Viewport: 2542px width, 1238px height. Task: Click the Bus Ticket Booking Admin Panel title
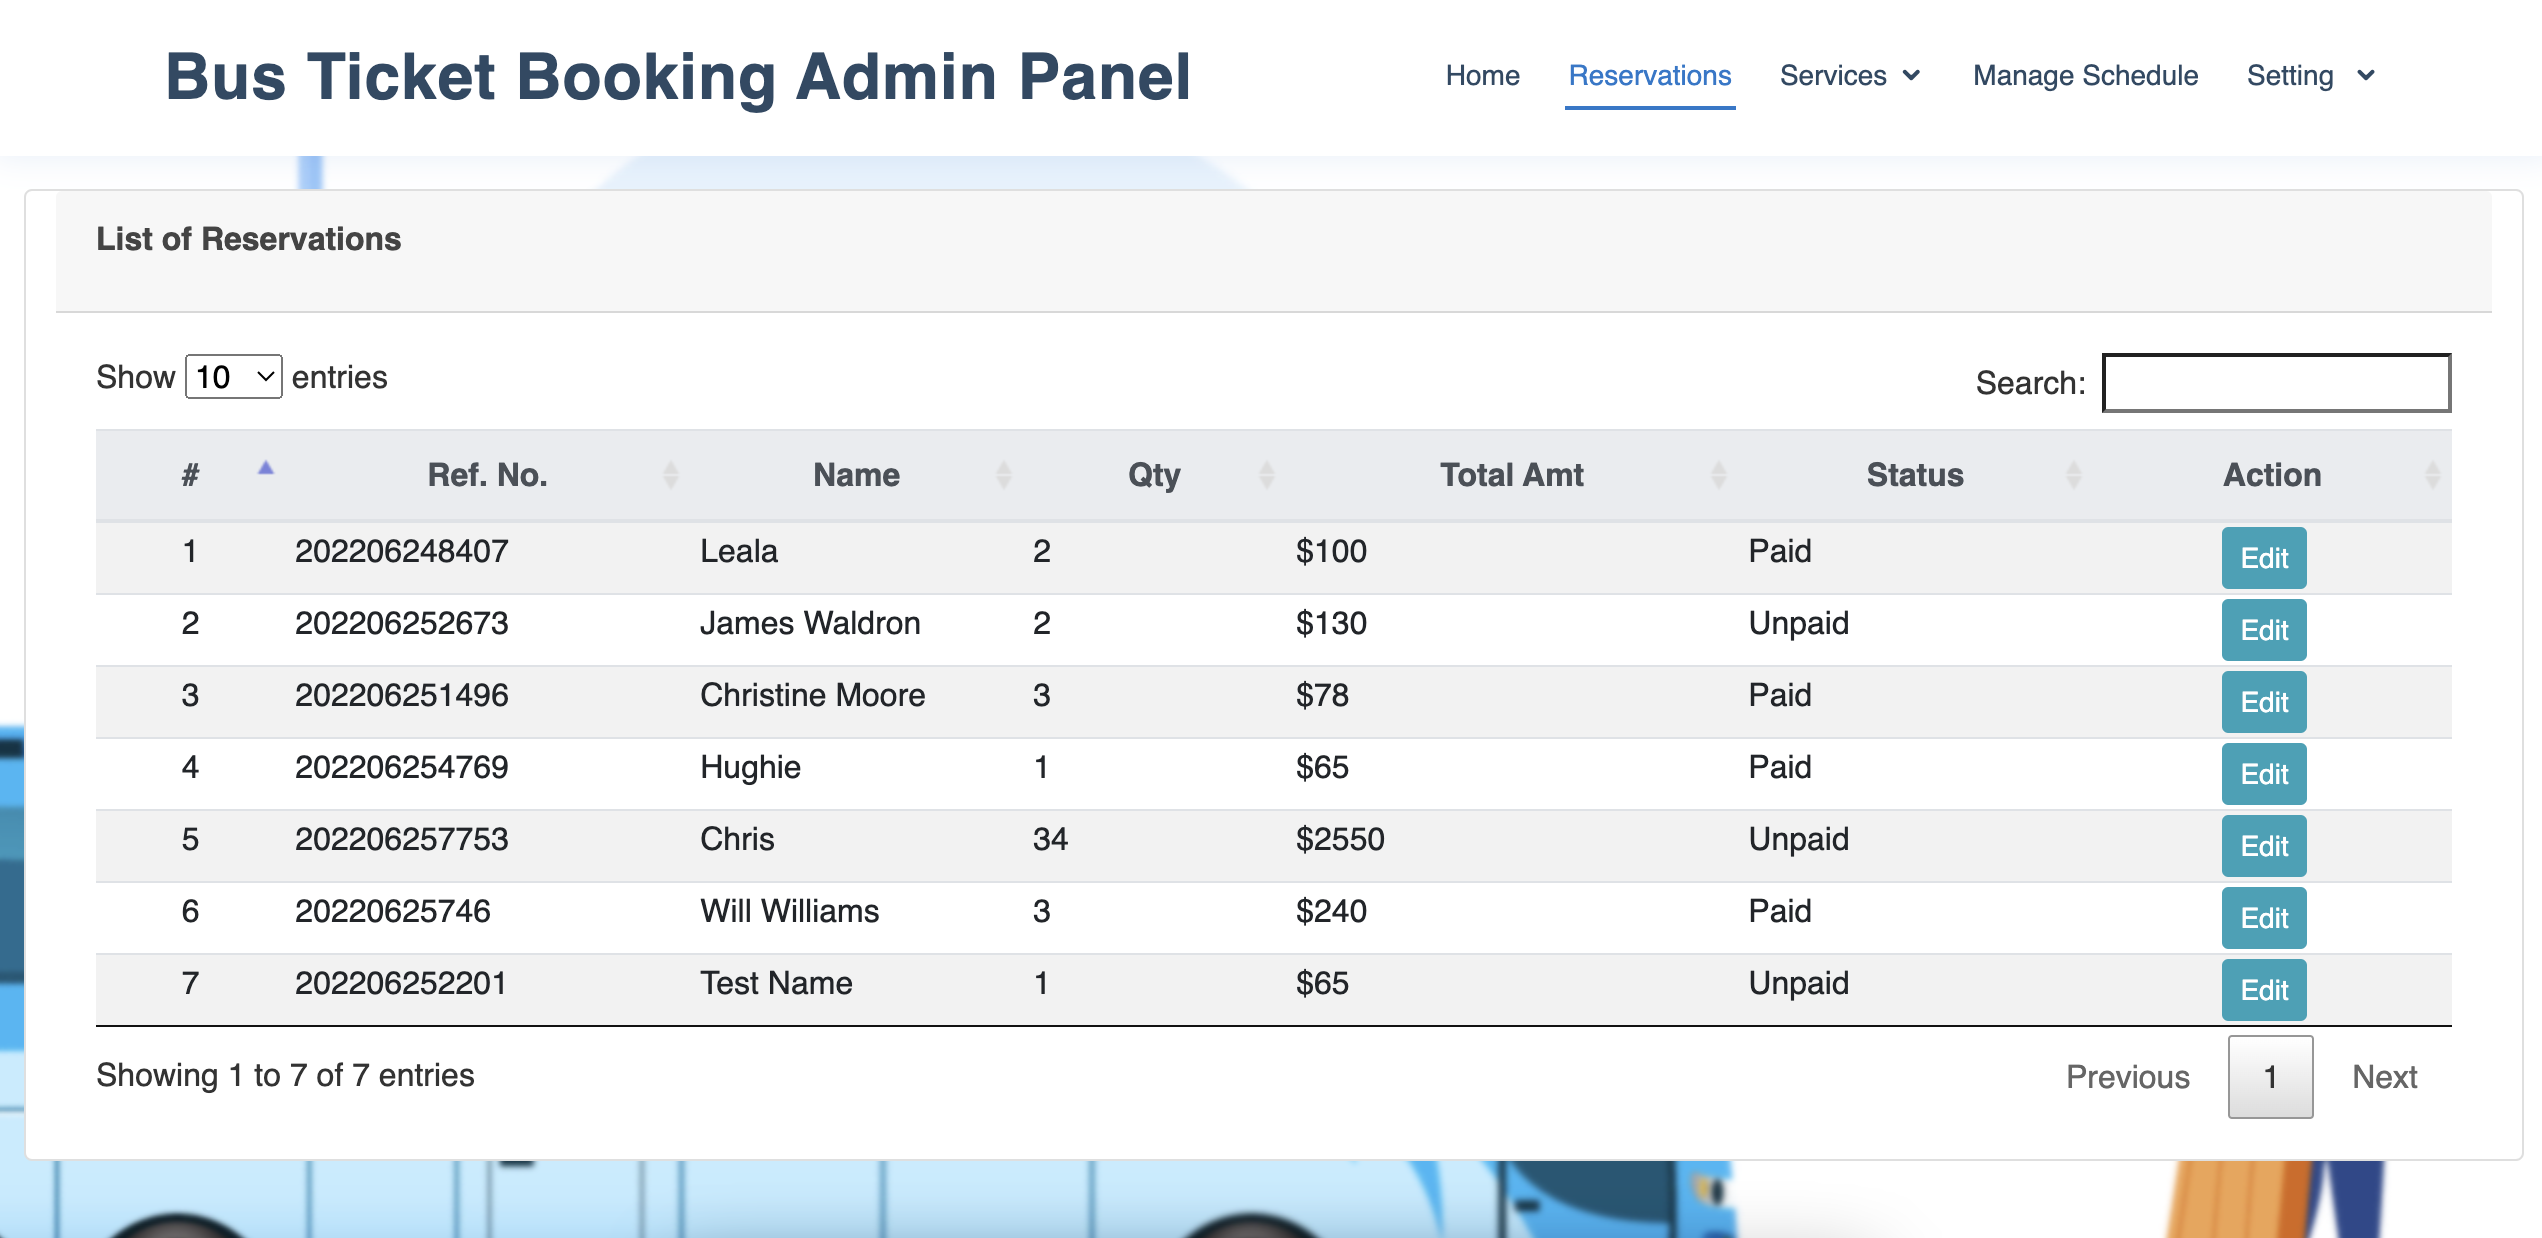(678, 77)
